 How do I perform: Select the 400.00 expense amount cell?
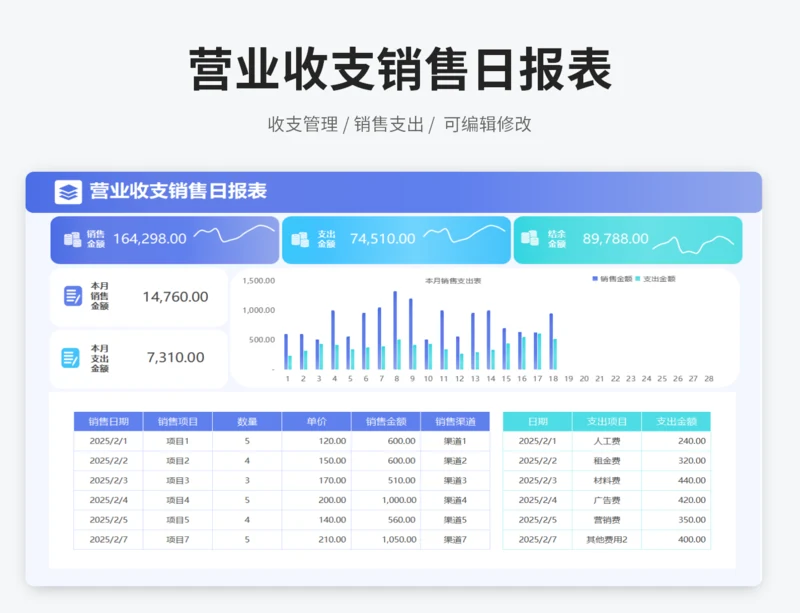[676, 540]
